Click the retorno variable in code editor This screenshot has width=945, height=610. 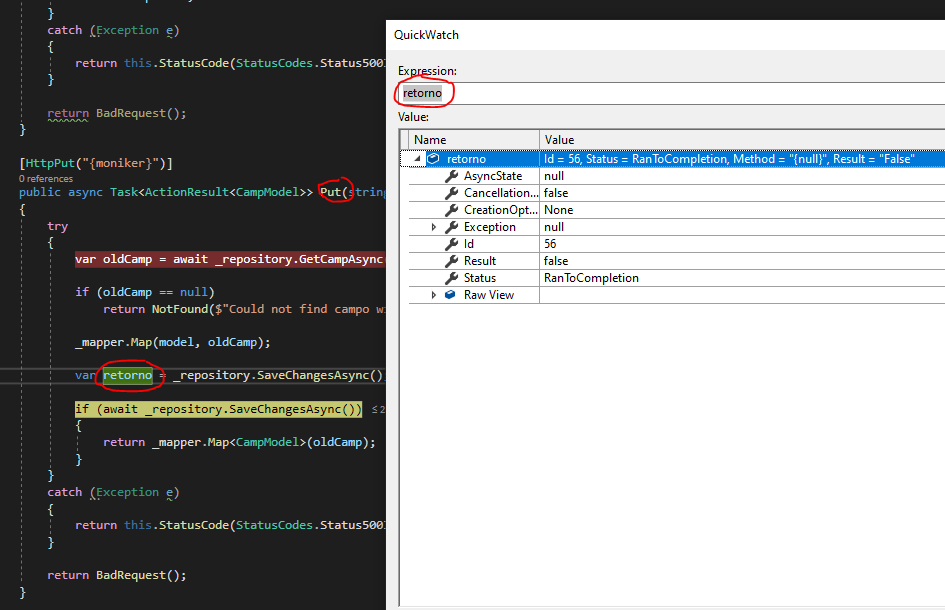point(127,376)
